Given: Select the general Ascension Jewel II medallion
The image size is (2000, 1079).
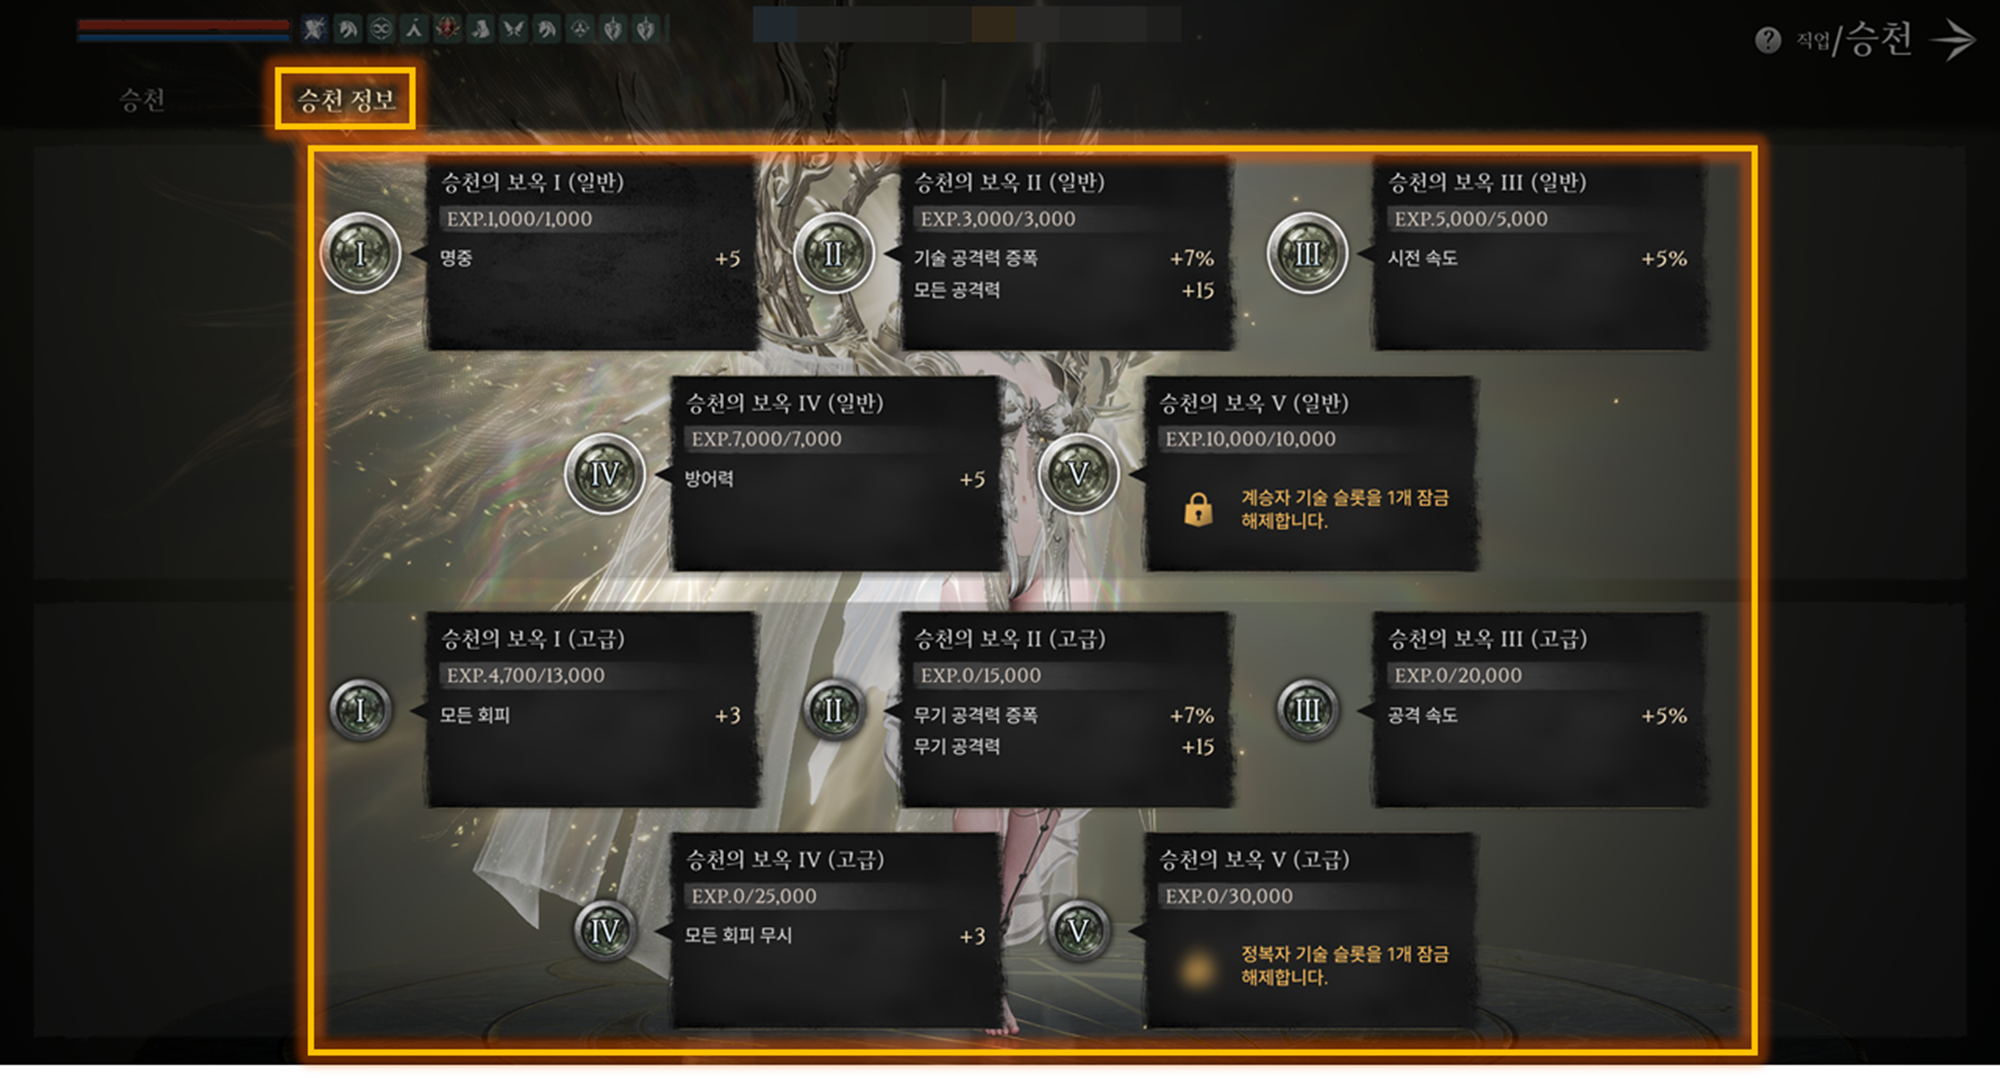Looking at the screenshot, I should point(834,253).
